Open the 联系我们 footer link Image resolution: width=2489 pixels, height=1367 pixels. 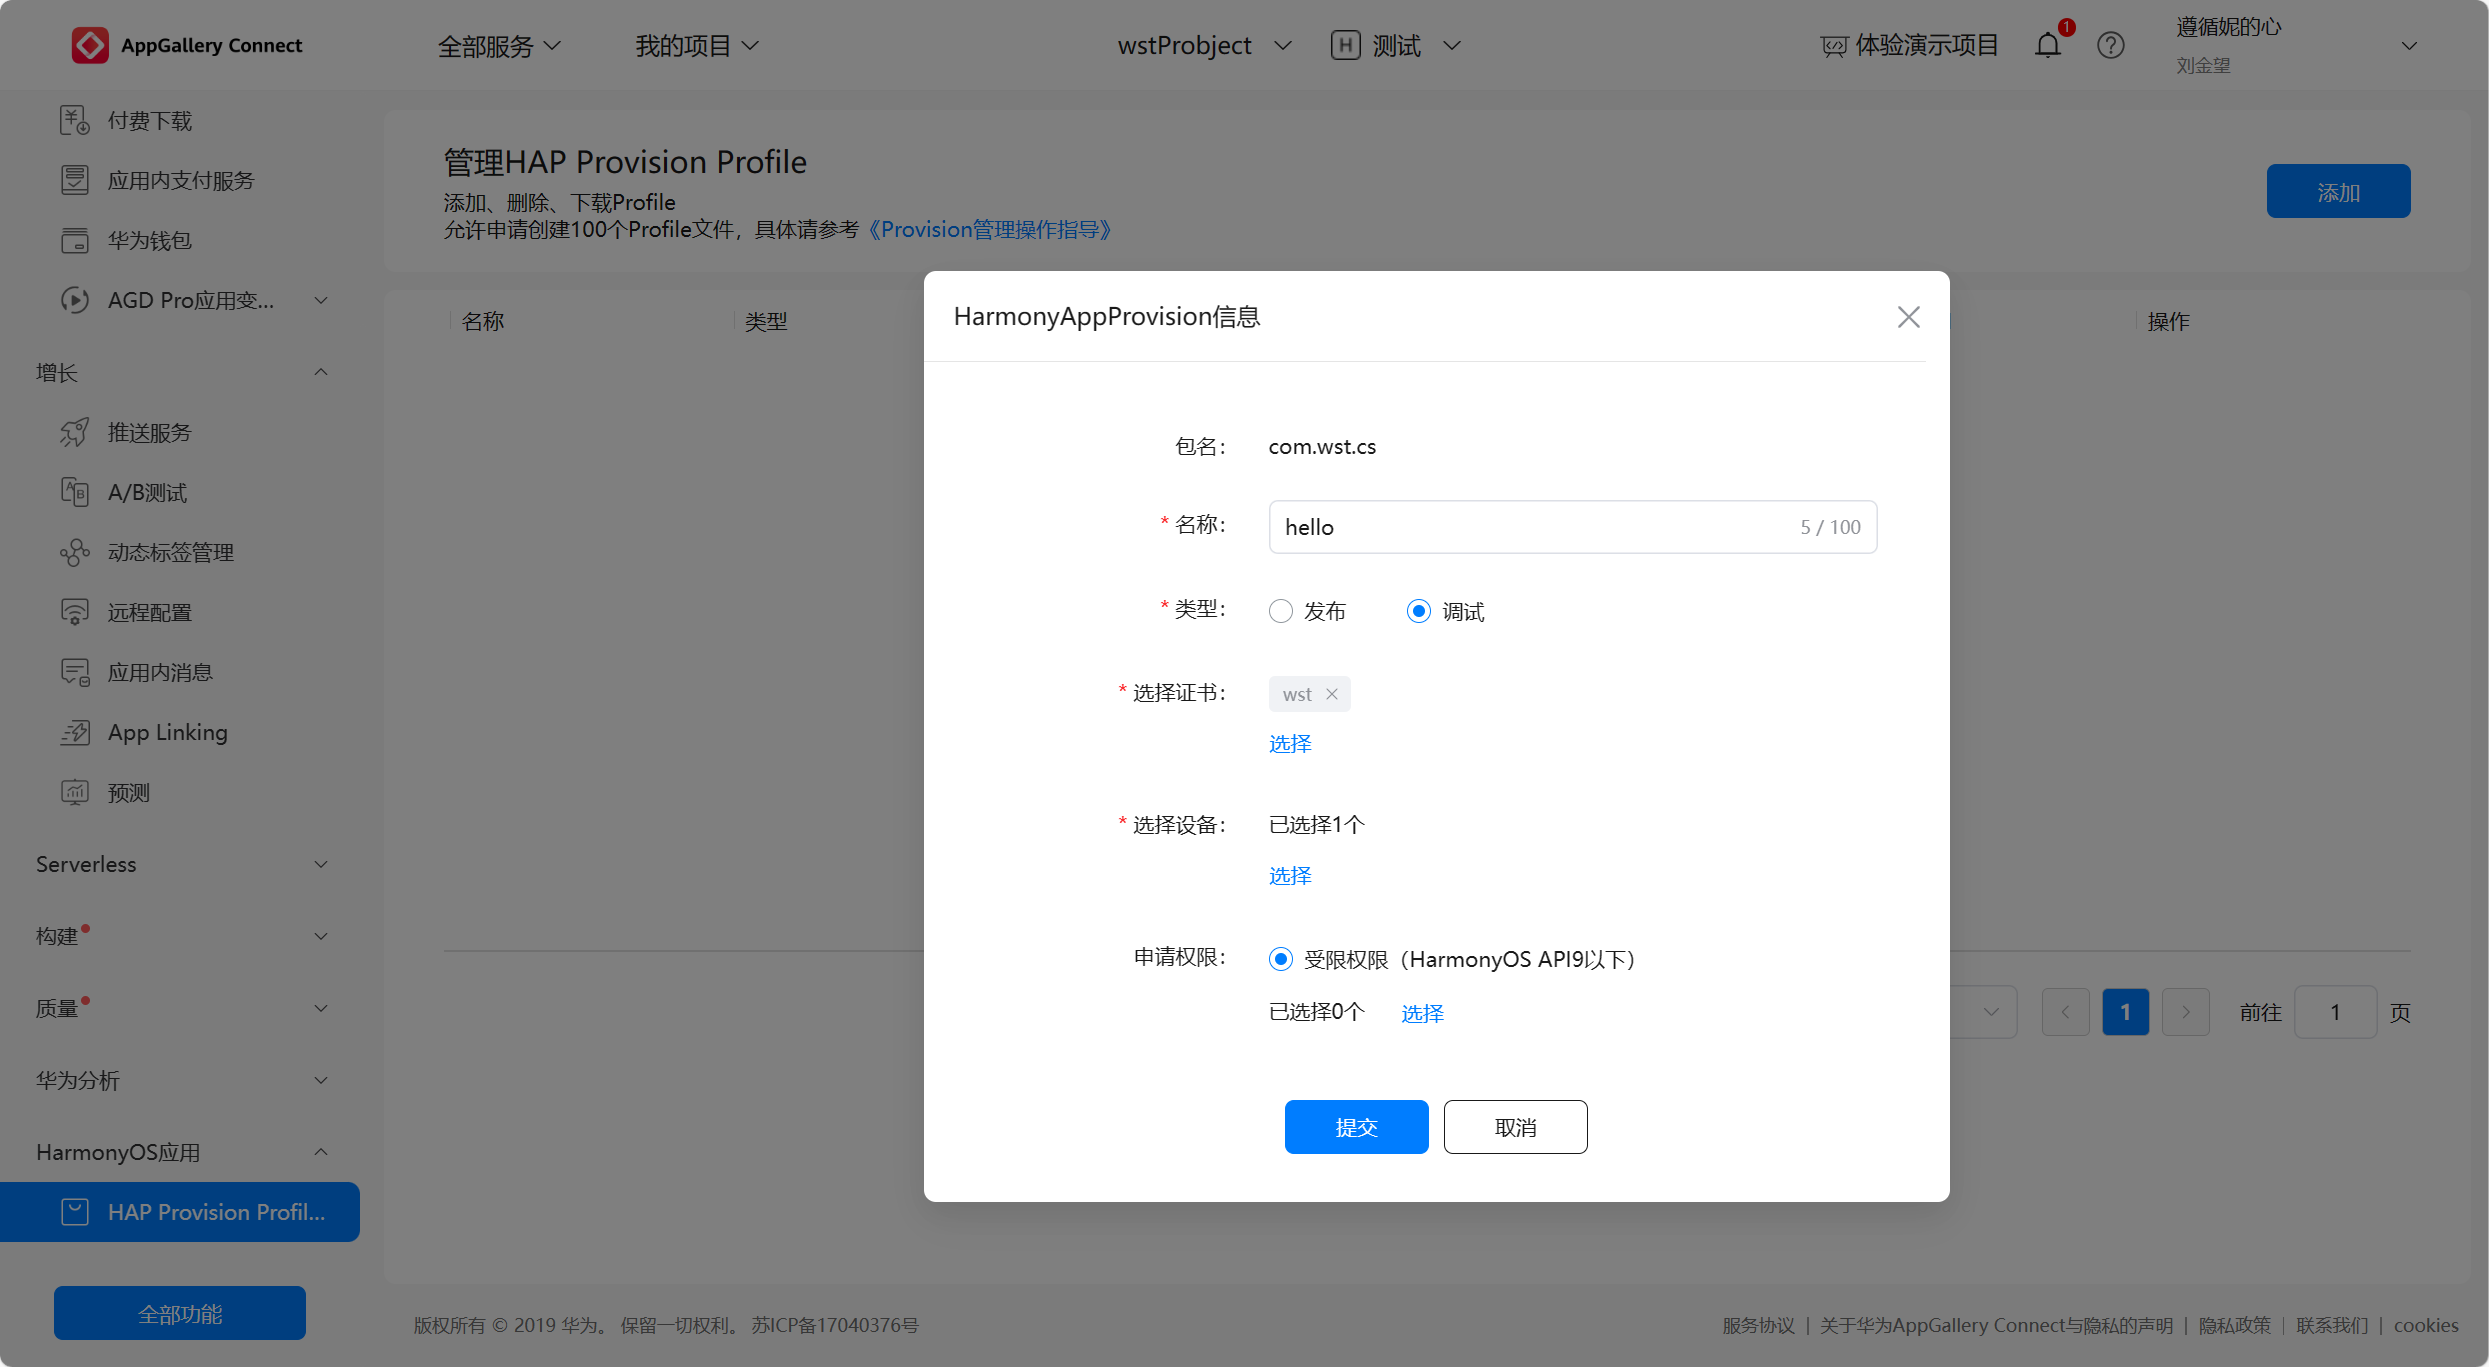(2331, 1325)
